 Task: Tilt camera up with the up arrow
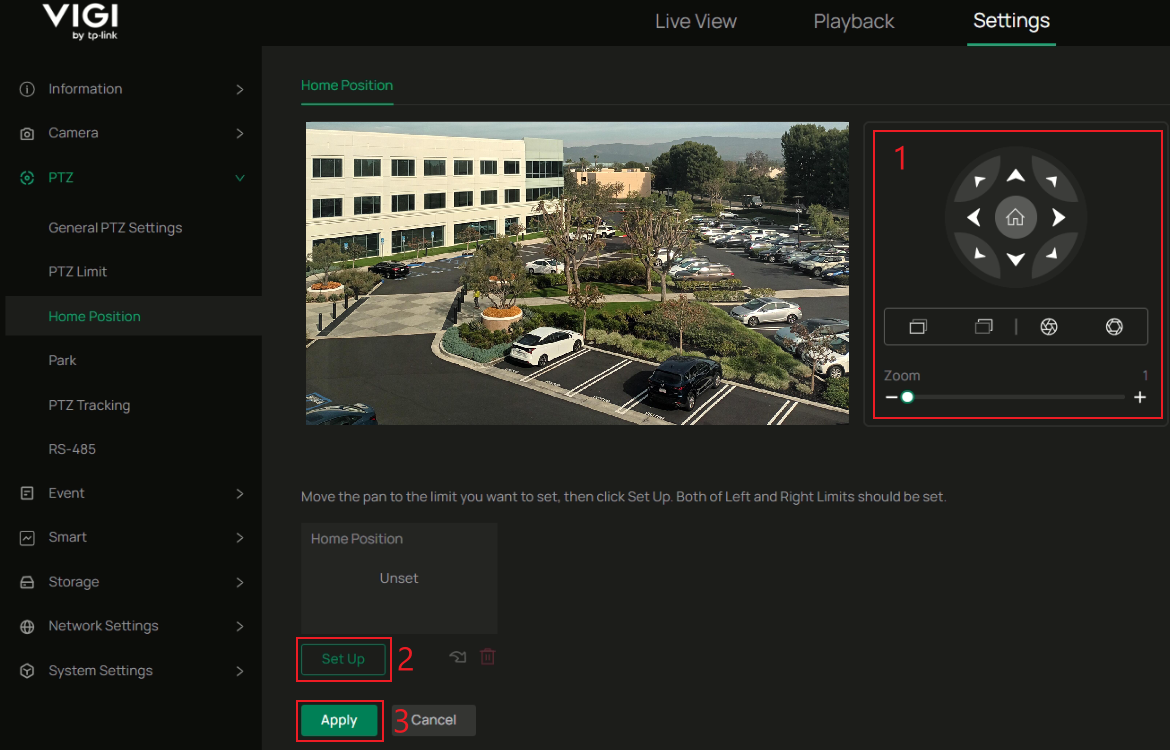1015,176
